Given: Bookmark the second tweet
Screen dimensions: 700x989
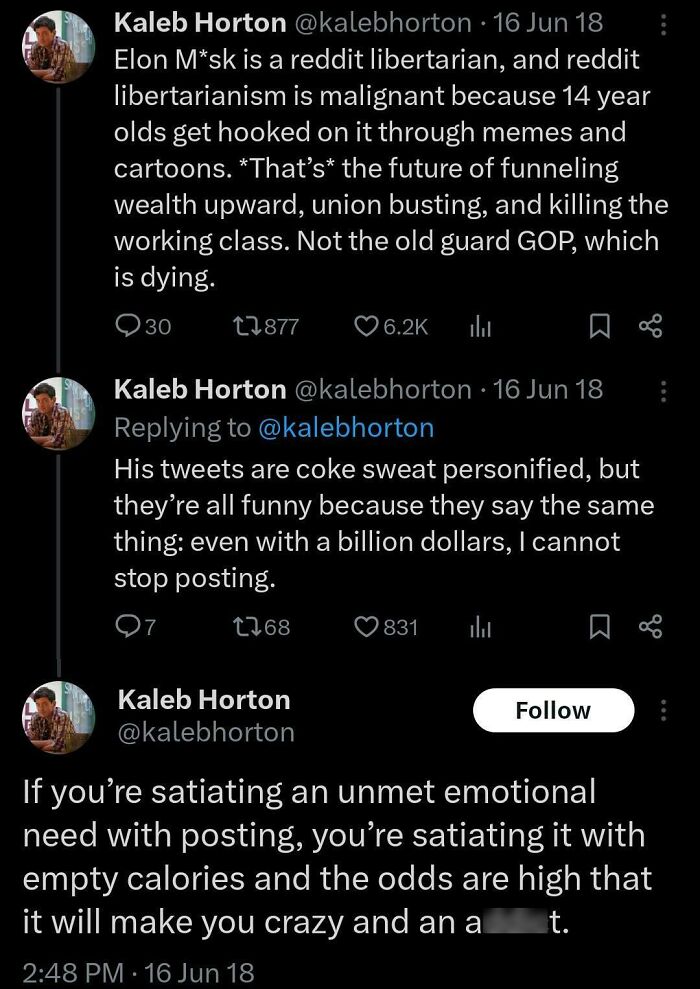Looking at the screenshot, I should (598, 626).
